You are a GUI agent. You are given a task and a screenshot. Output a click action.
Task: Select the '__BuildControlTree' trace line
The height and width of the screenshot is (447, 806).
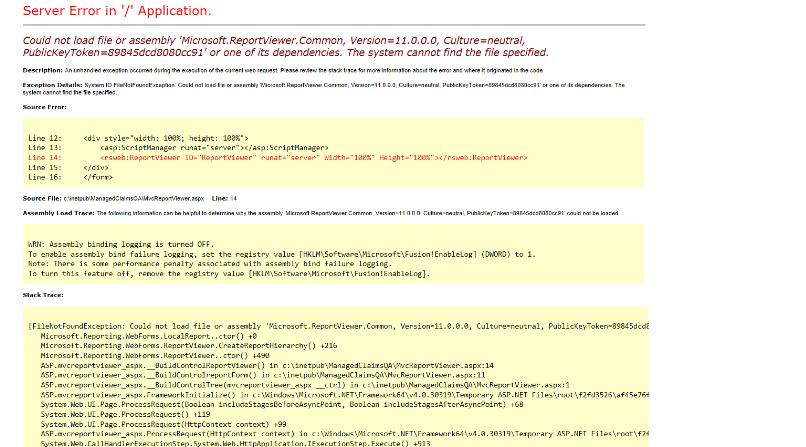305,385
